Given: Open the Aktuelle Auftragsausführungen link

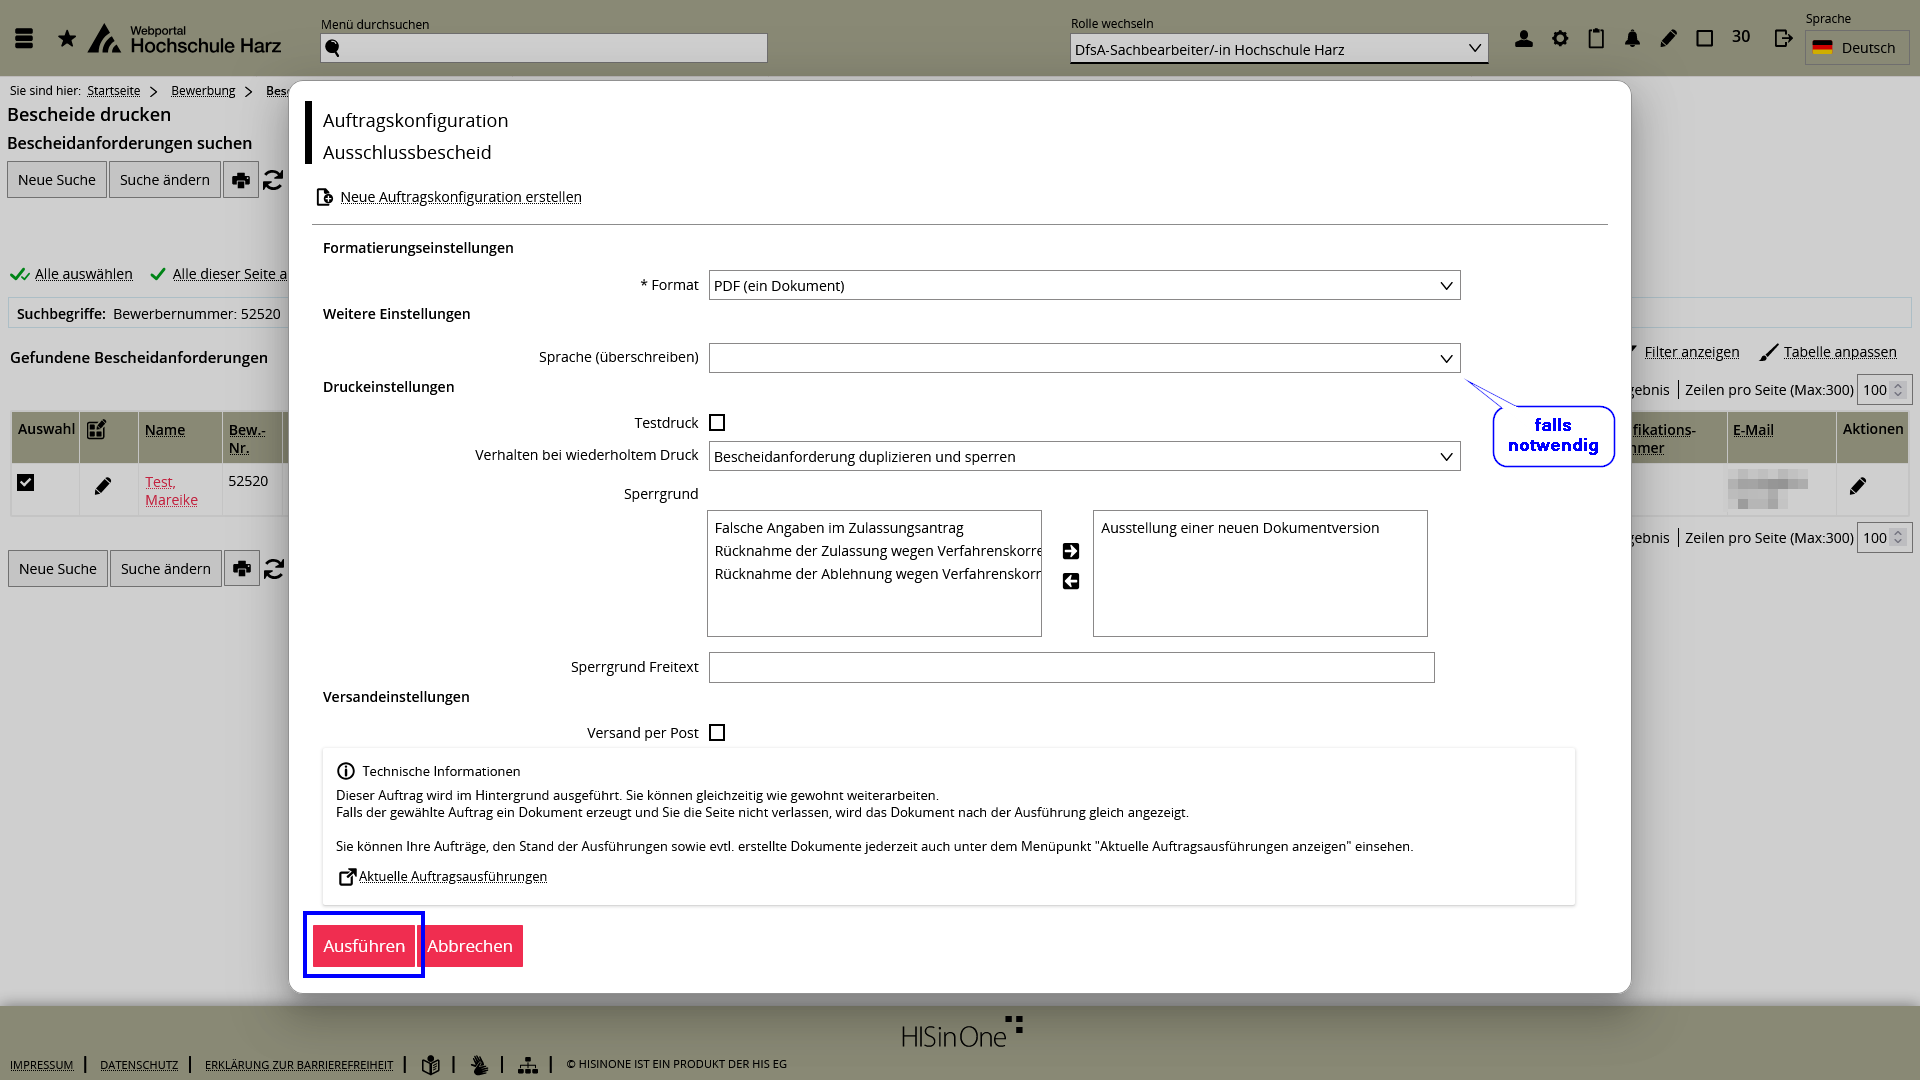Looking at the screenshot, I should [x=452, y=877].
